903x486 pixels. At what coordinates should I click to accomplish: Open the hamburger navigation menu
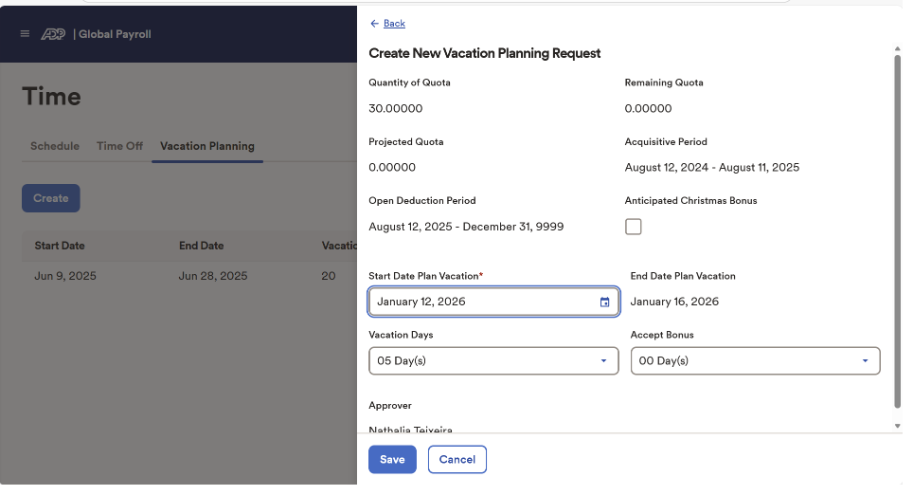pyautogui.click(x=25, y=34)
